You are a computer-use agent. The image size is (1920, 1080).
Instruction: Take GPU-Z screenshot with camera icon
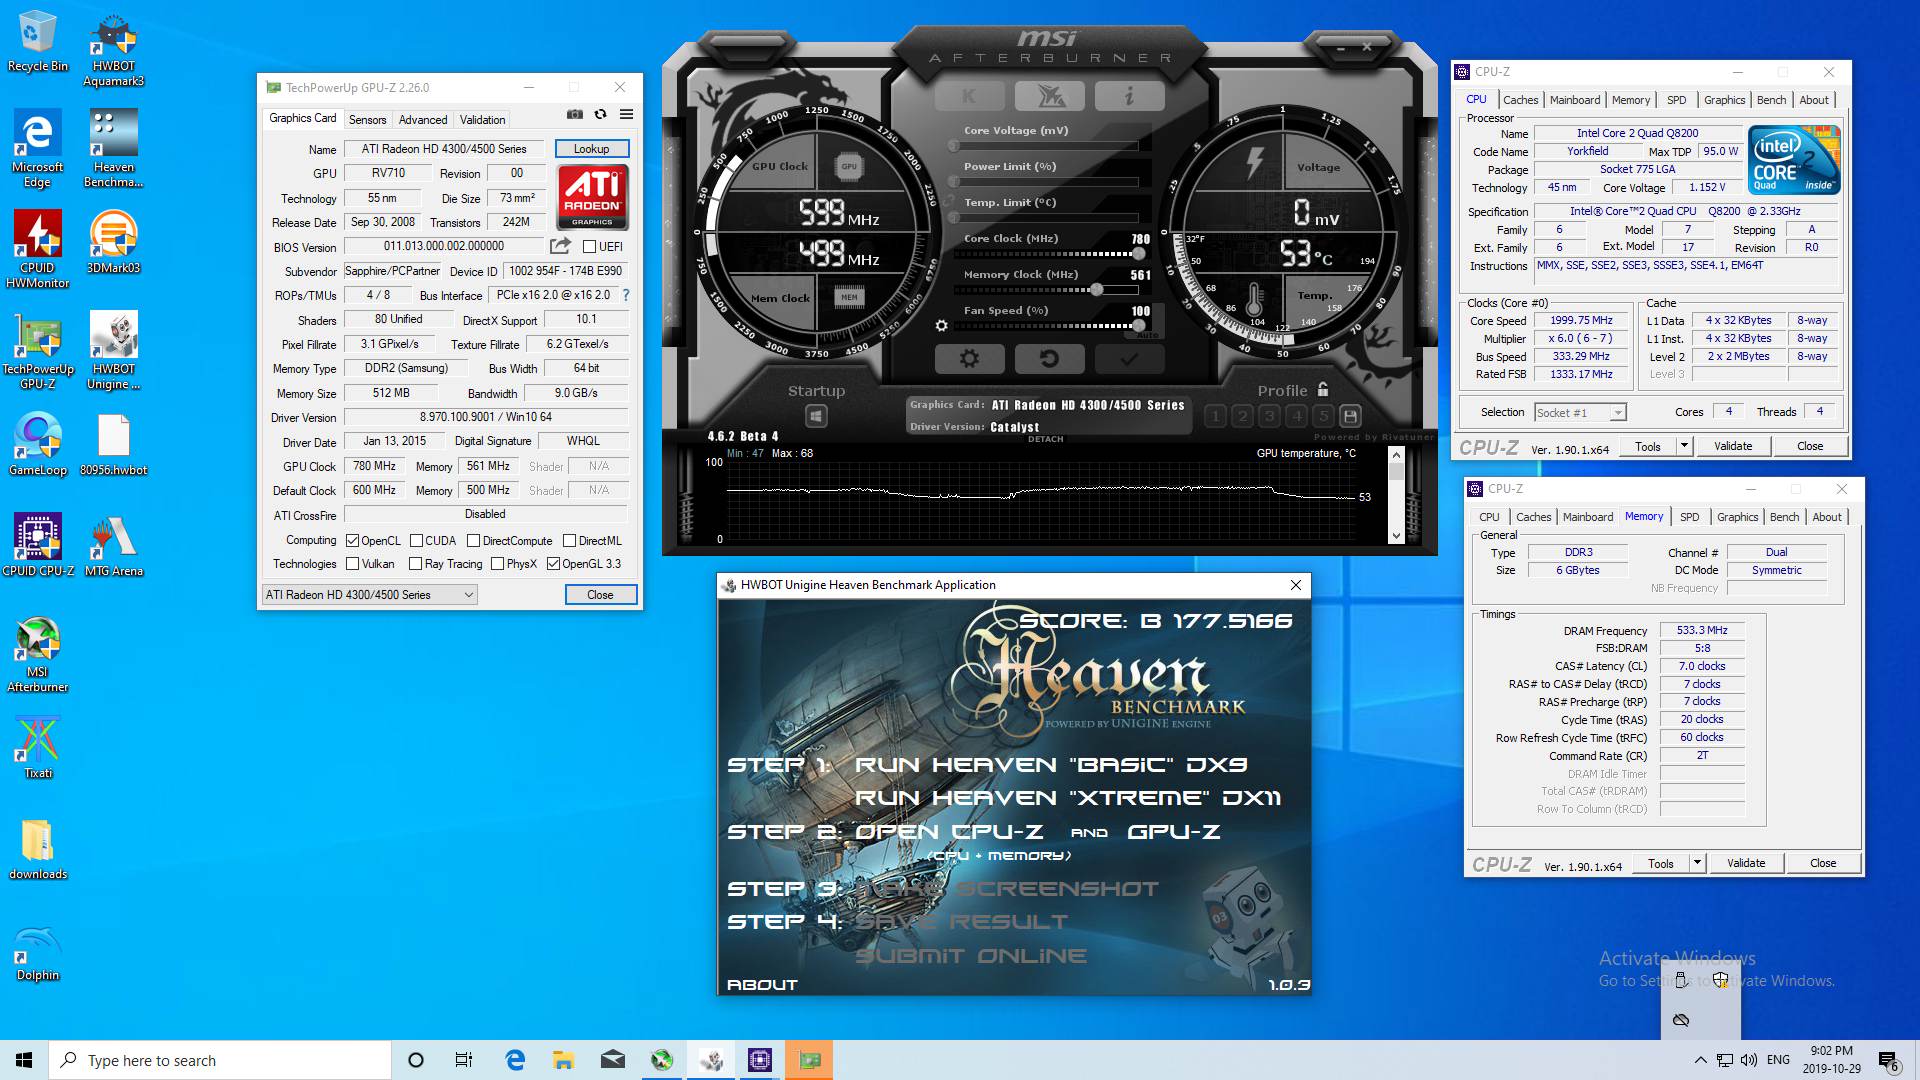tap(575, 115)
